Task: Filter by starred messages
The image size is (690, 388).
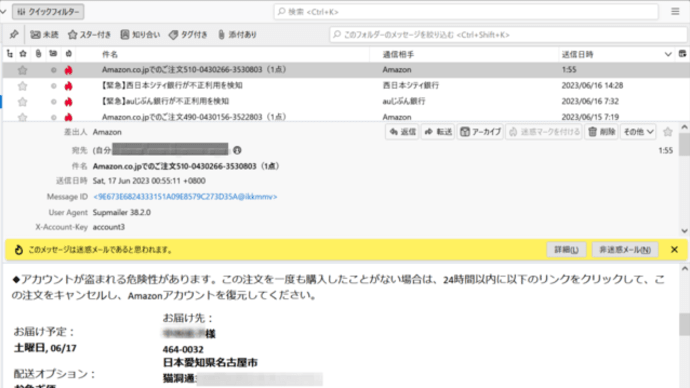Action: tap(89, 34)
